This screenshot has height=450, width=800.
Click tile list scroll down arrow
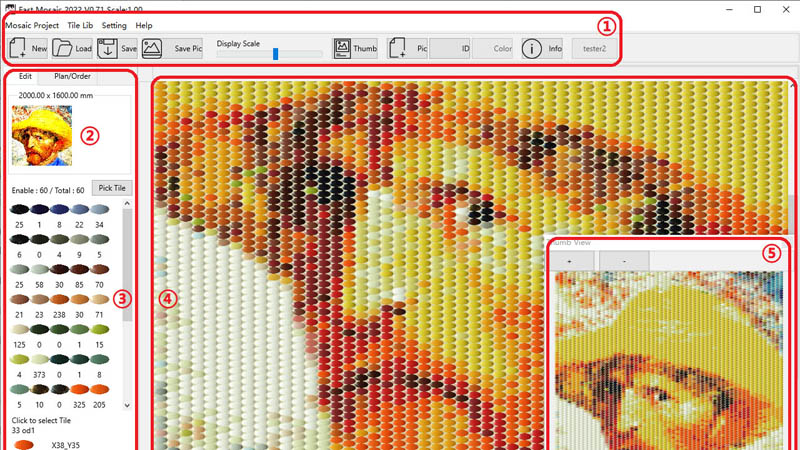(x=127, y=406)
